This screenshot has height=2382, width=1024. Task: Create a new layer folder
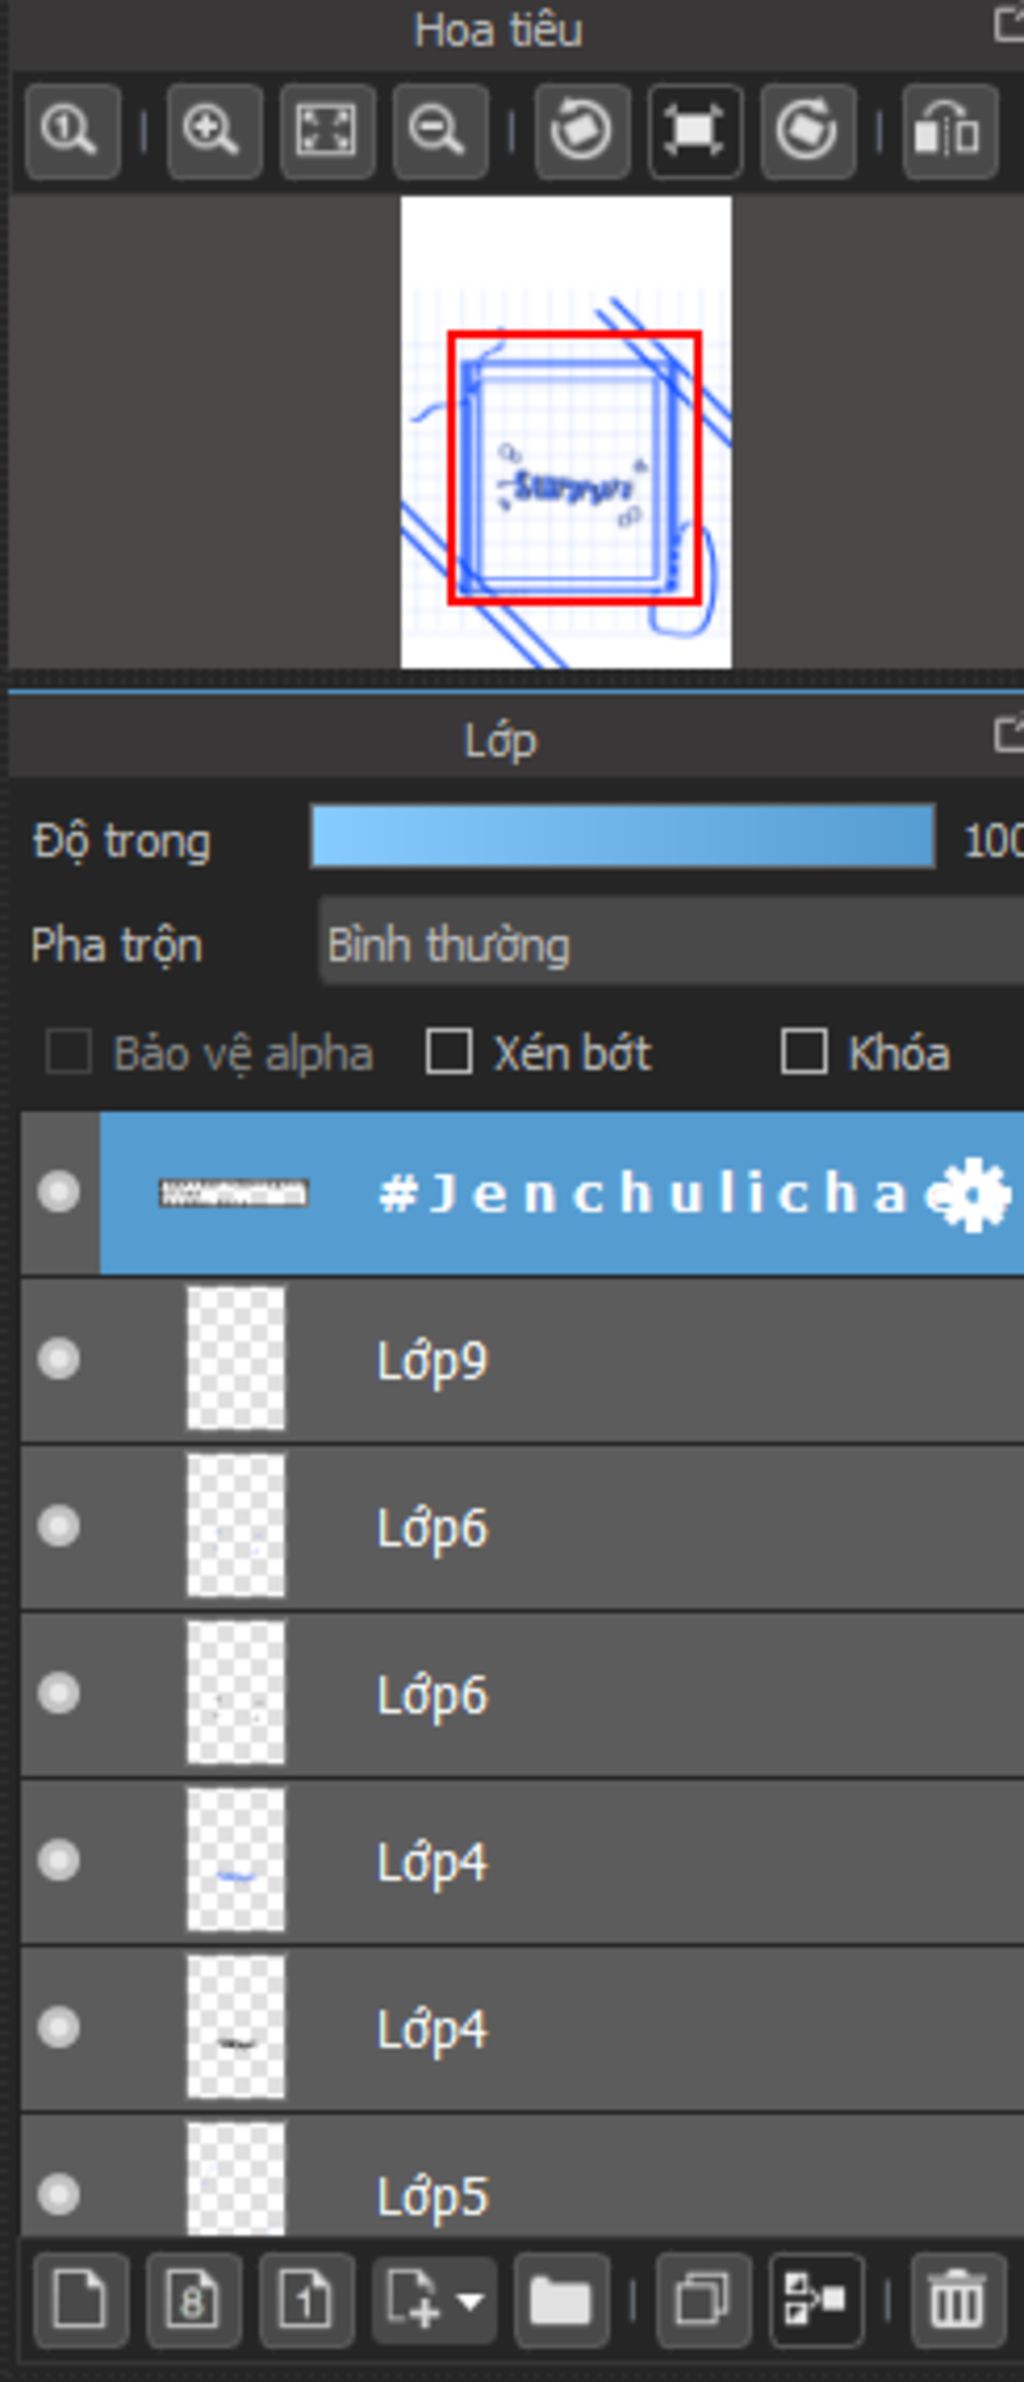561,2300
